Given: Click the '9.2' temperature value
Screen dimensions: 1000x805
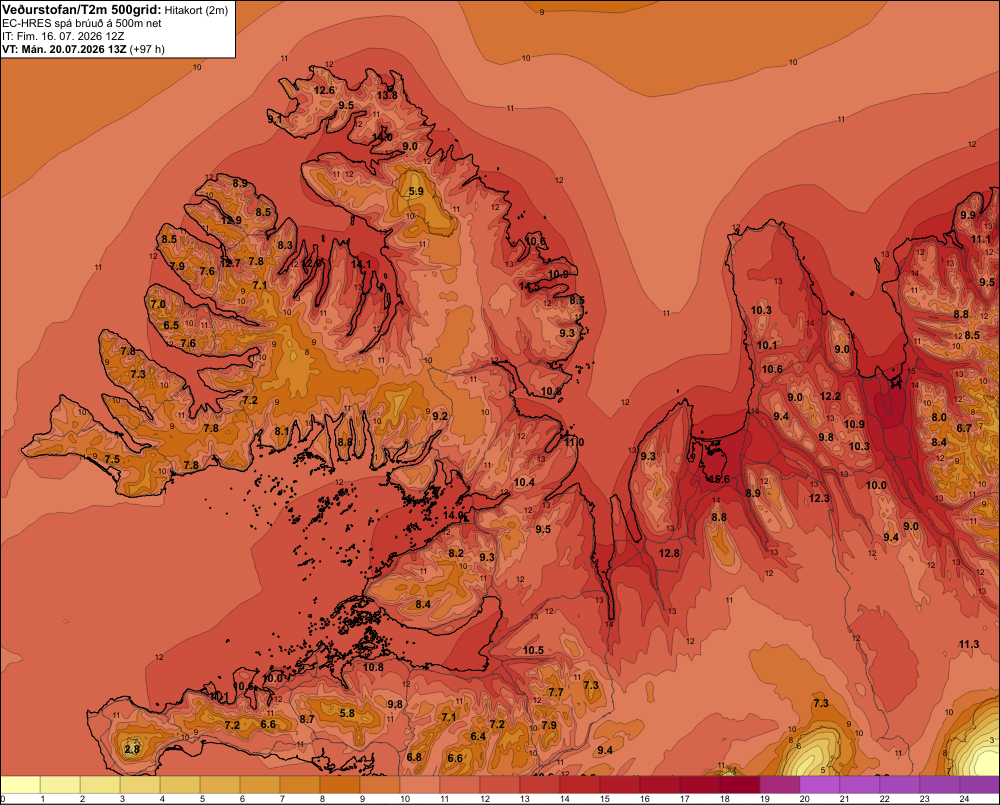Looking at the screenshot, I should pos(439,416).
